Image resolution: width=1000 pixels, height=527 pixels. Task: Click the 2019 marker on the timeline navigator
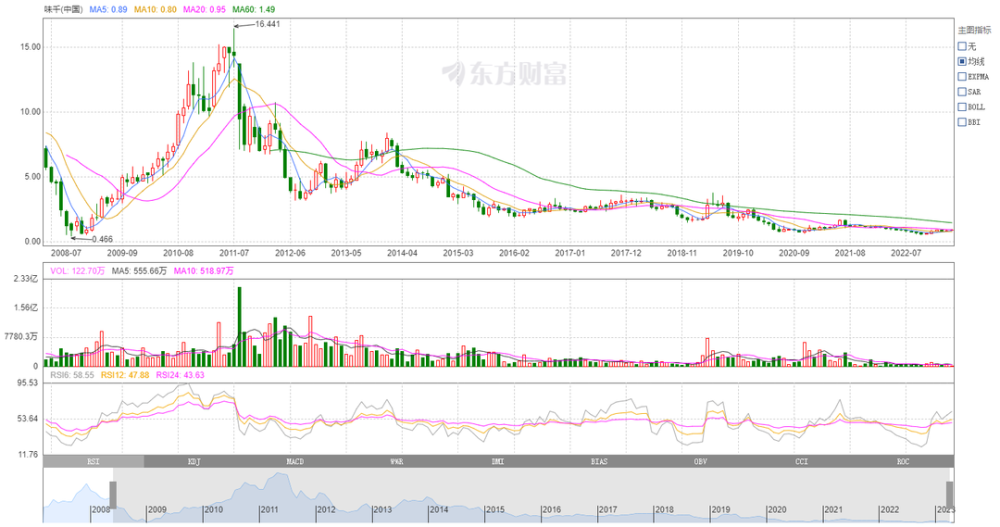(721, 510)
